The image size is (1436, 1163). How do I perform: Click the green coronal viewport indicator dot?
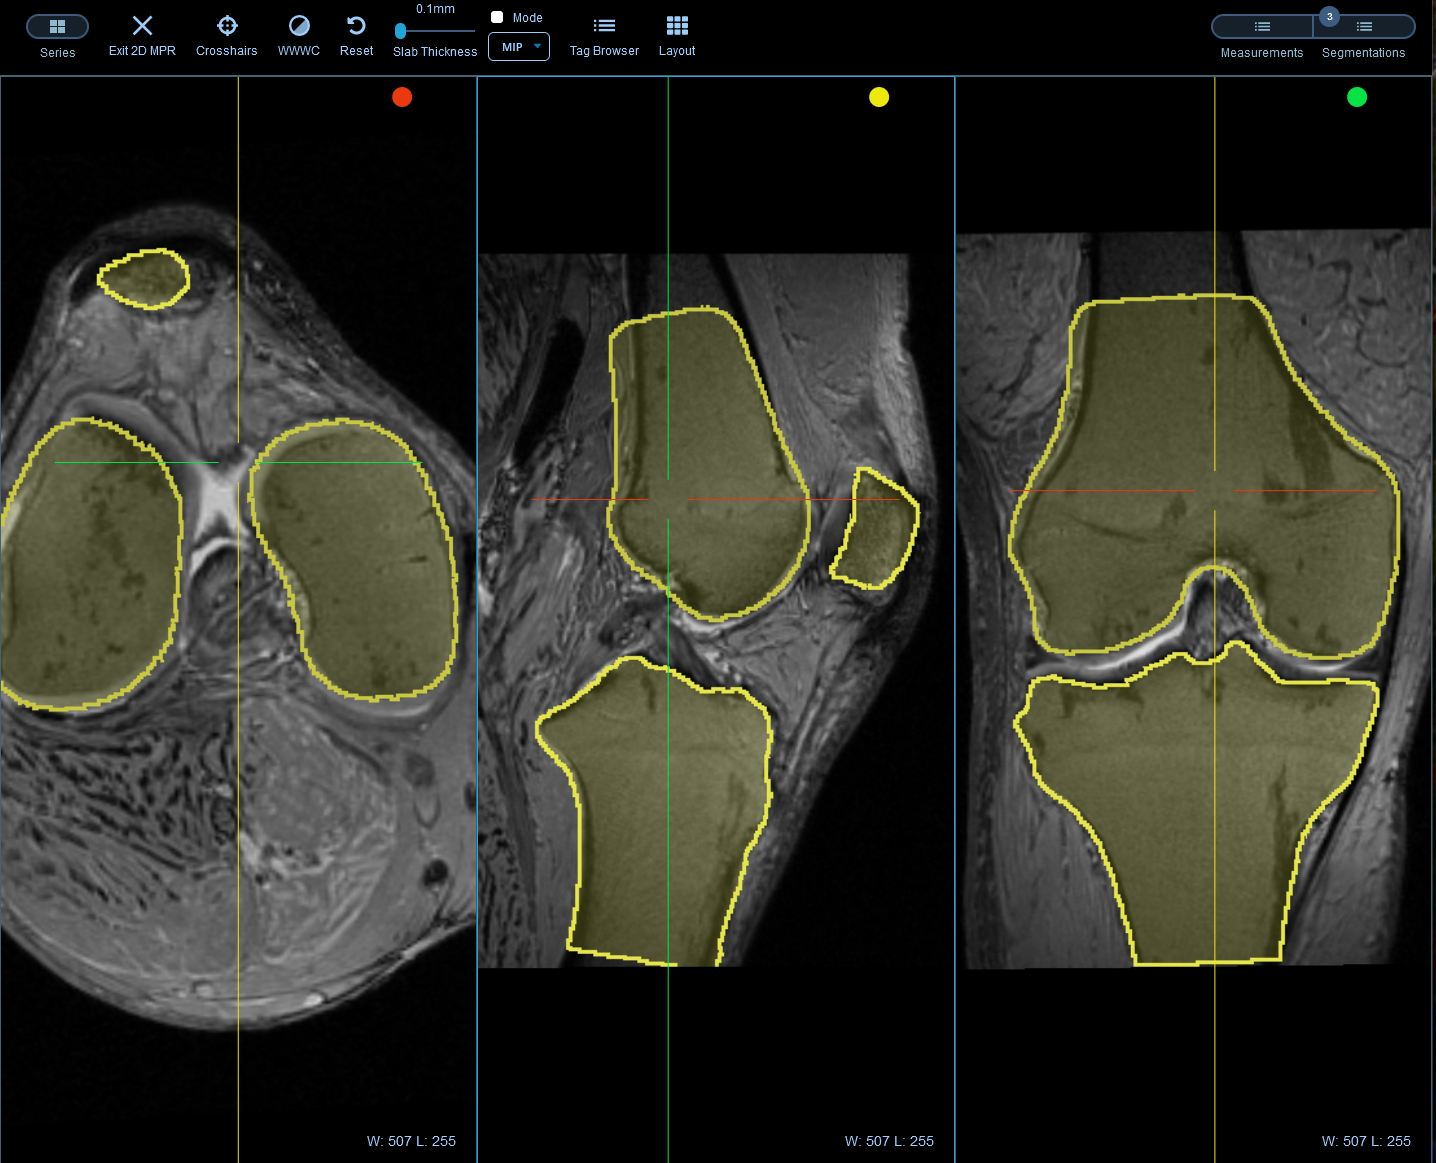(1357, 97)
